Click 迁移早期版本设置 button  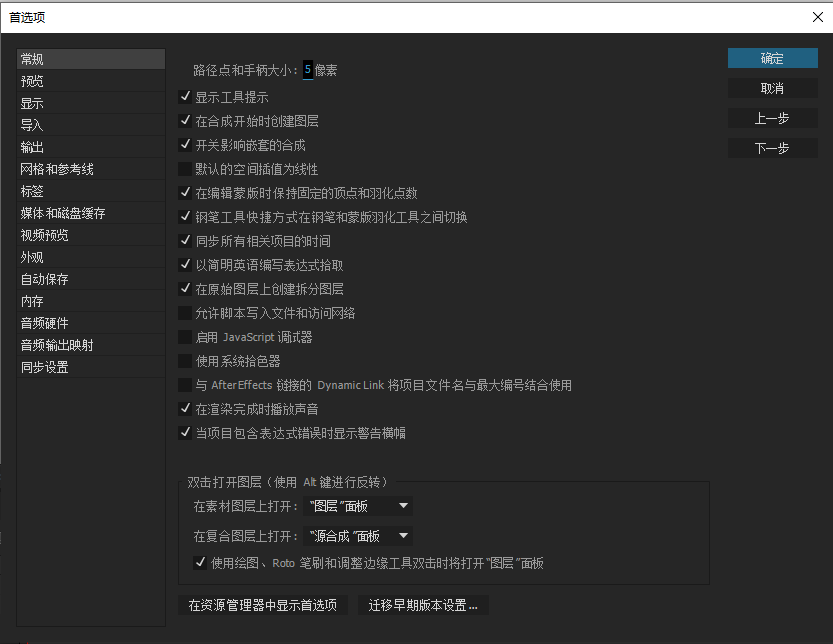(423, 605)
